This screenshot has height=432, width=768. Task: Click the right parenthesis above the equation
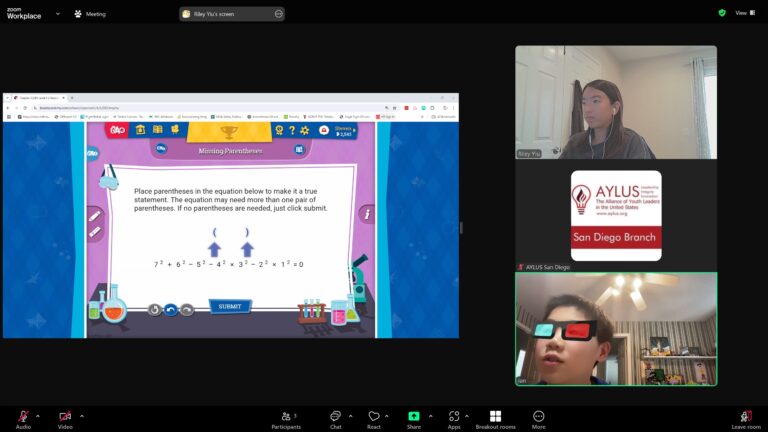coord(247,232)
